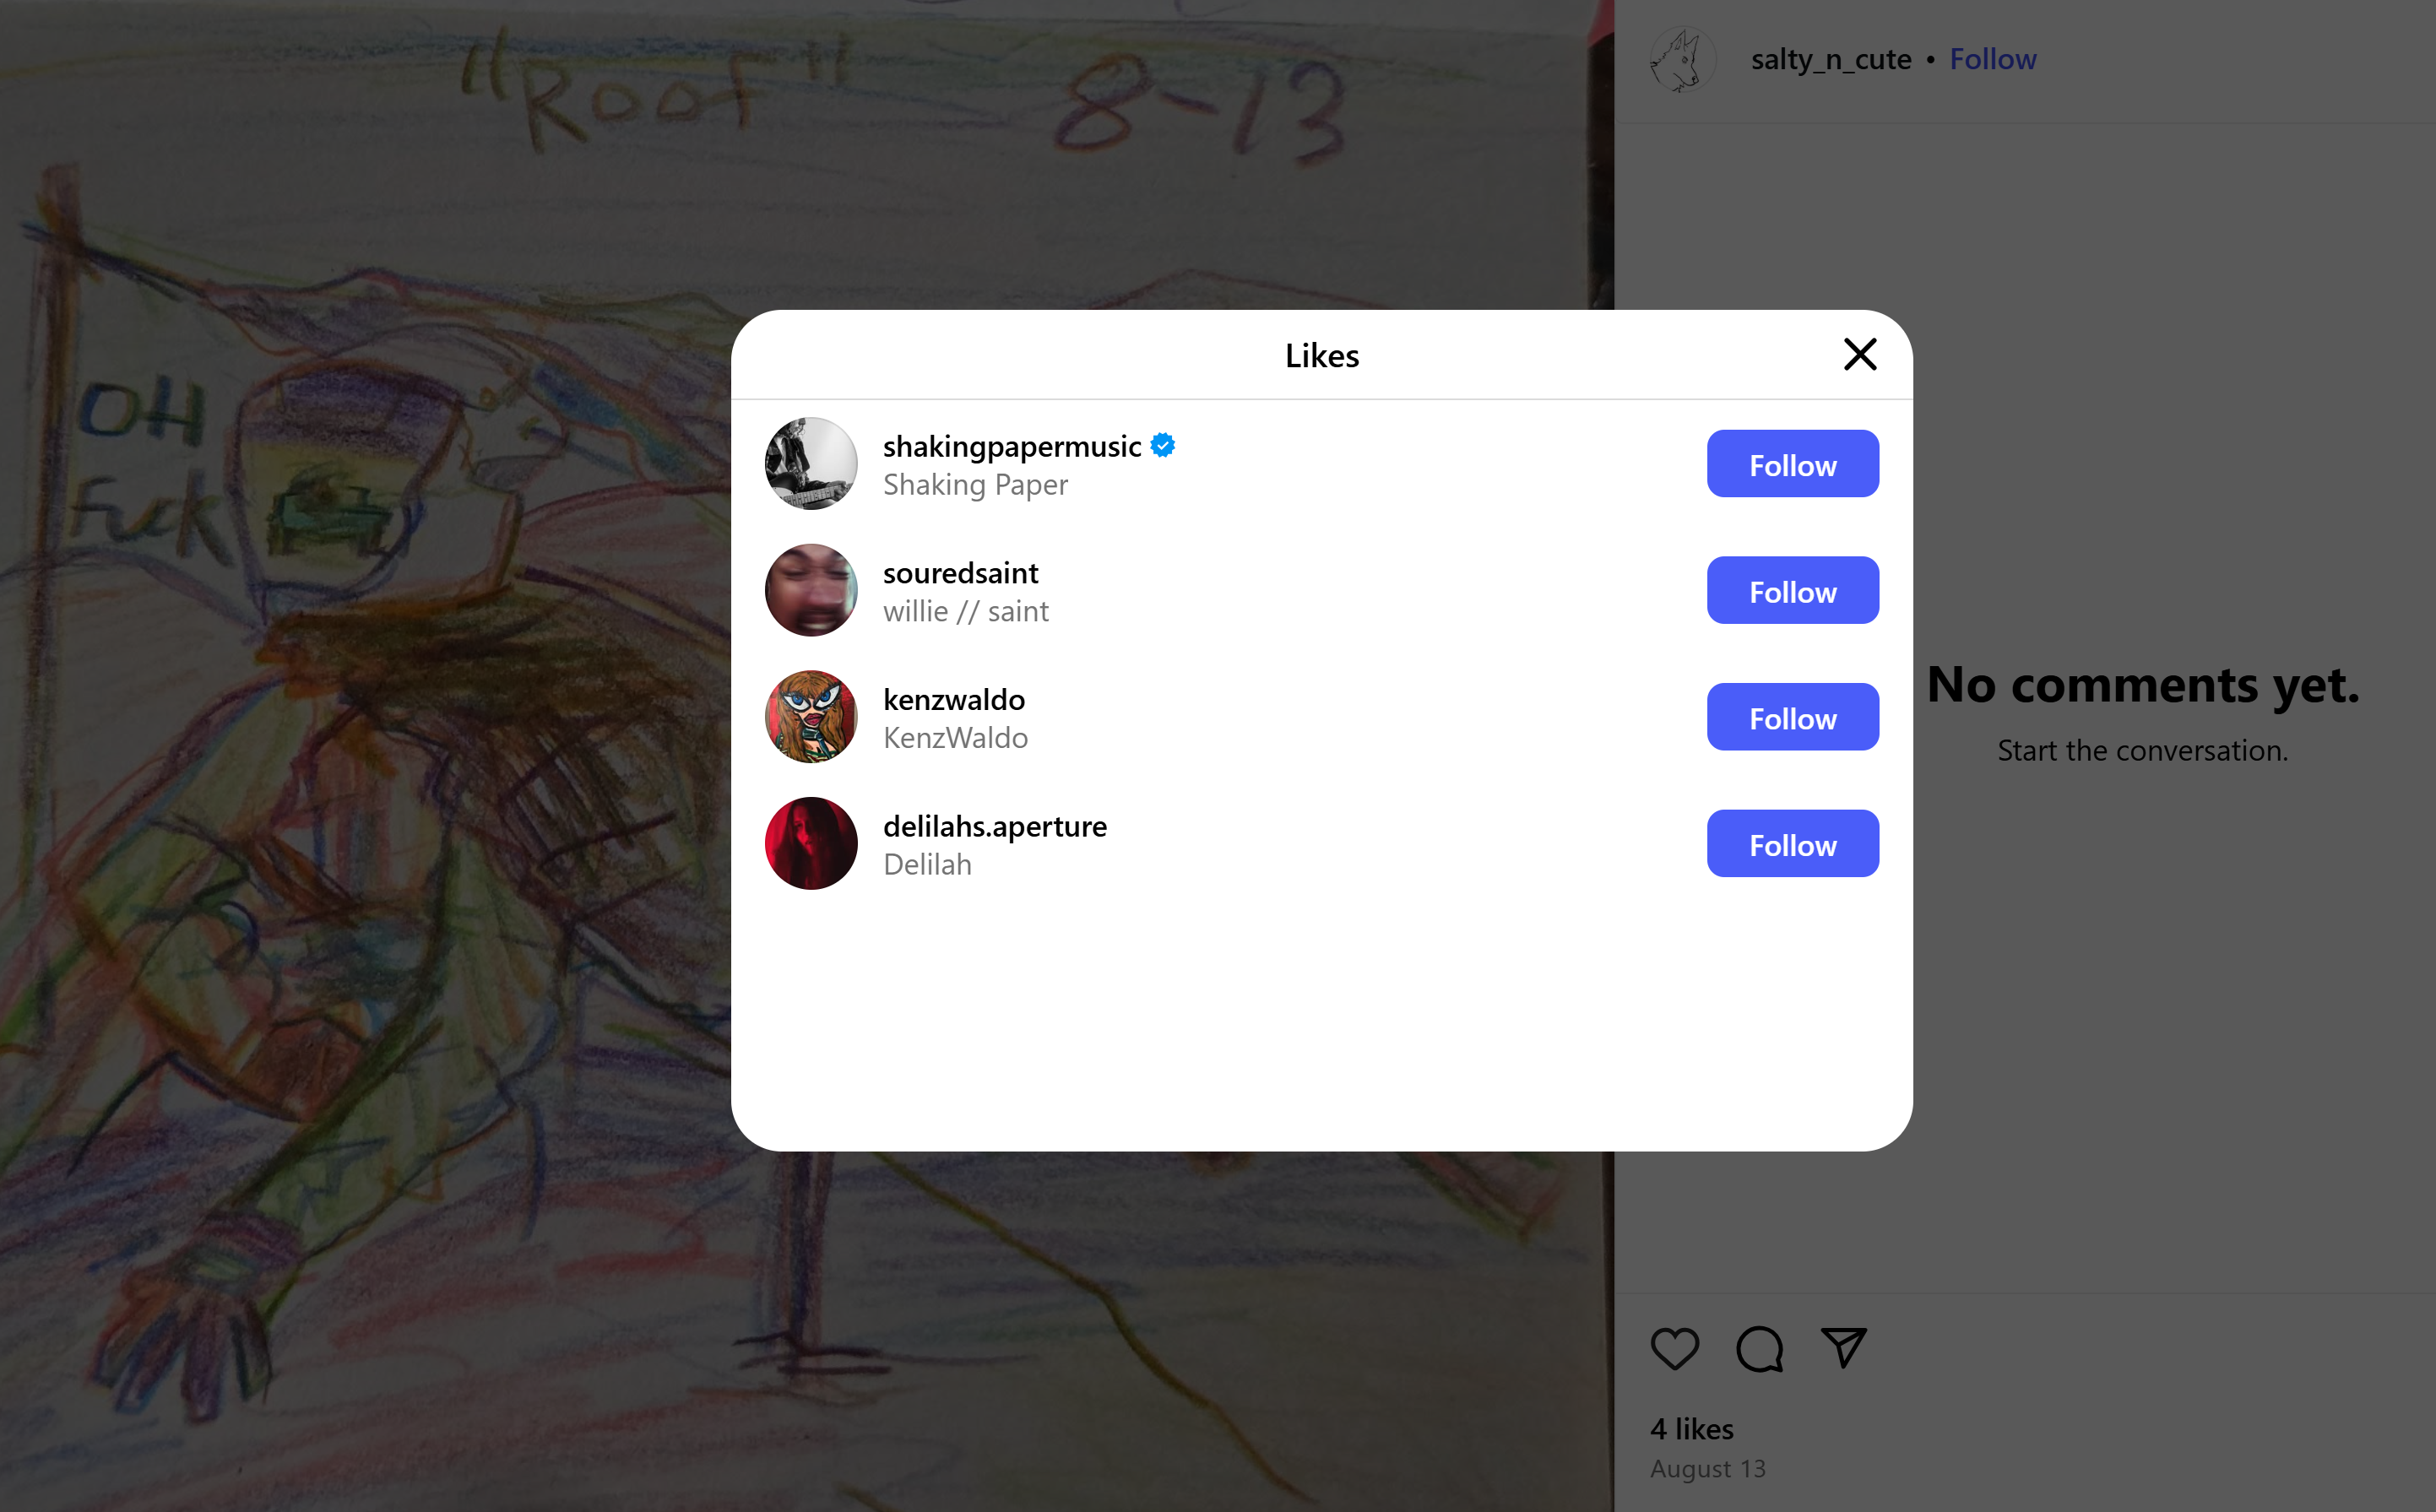The width and height of the screenshot is (2436, 1512).
Task: Open kenzwaldo profile picture
Action: coord(811,717)
